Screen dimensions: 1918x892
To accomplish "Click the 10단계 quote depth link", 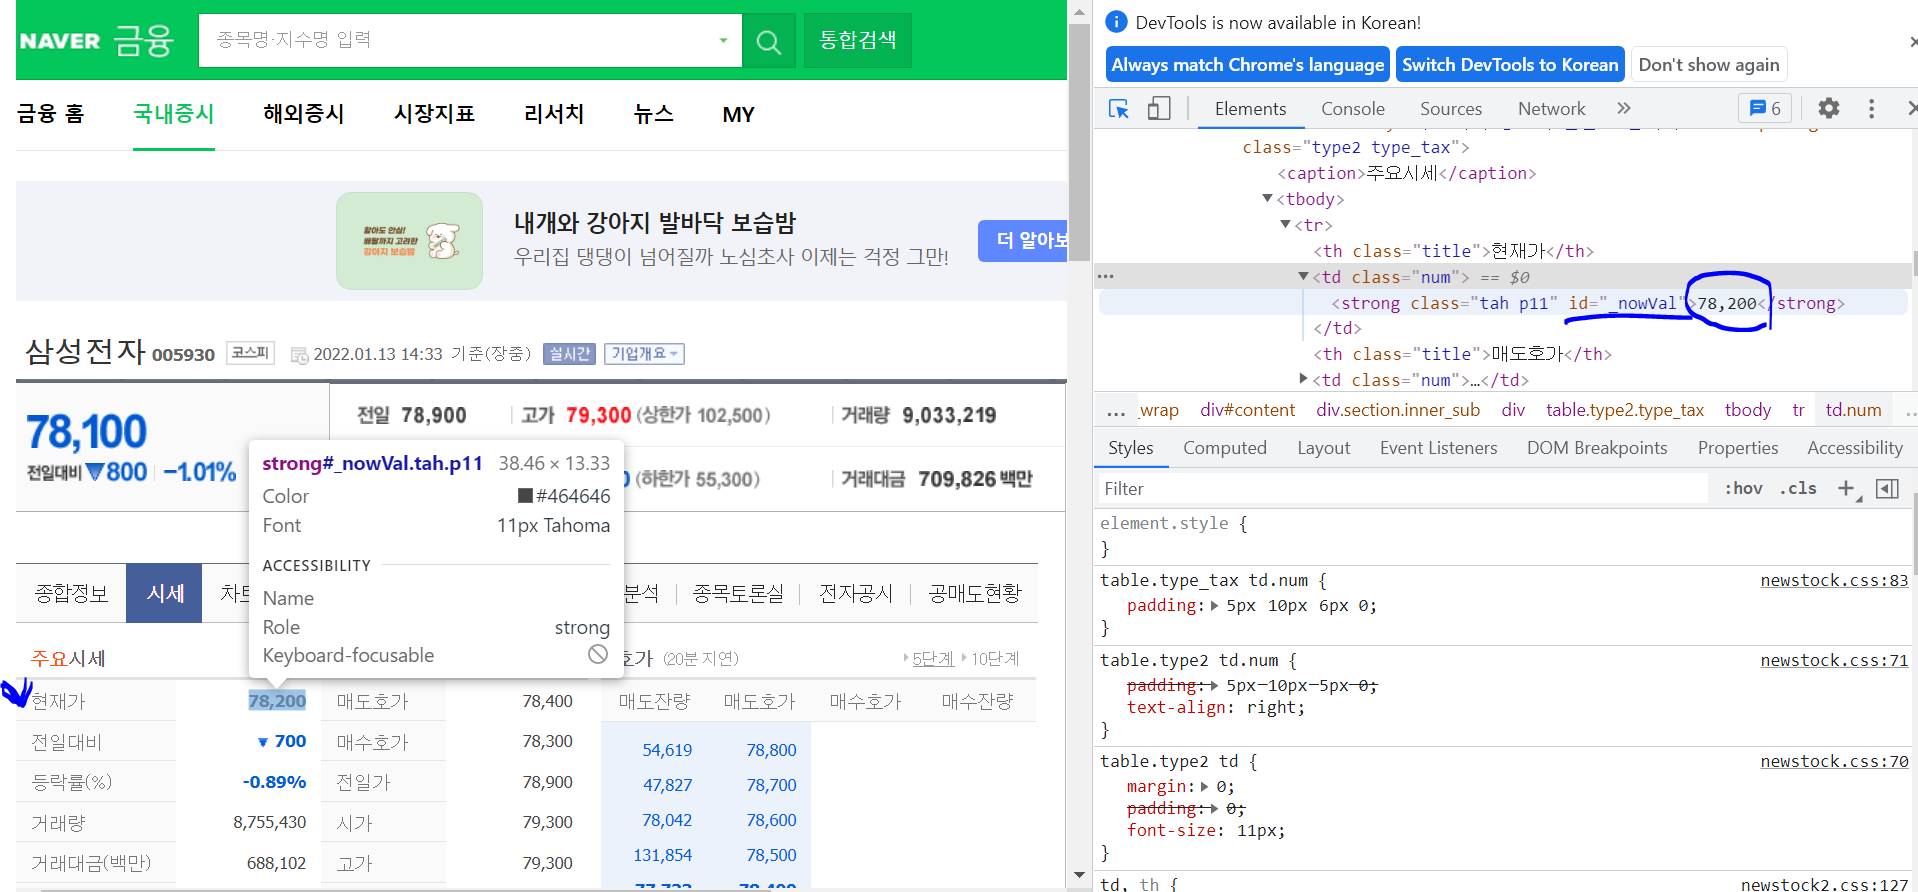I will point(995,659).
